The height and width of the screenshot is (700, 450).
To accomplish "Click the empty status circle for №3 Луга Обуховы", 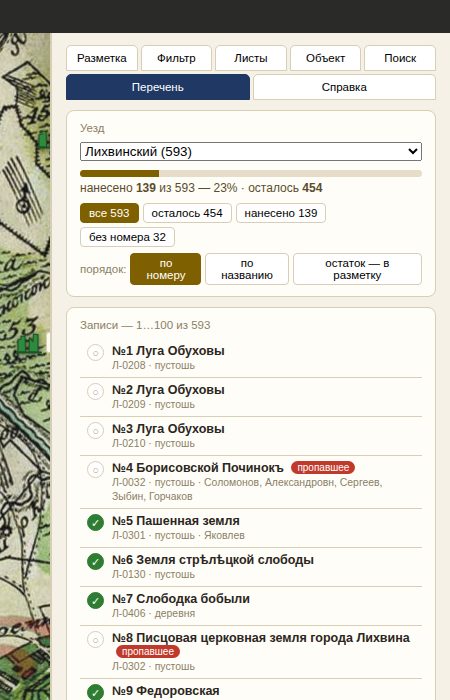I will tap(95, 431).
